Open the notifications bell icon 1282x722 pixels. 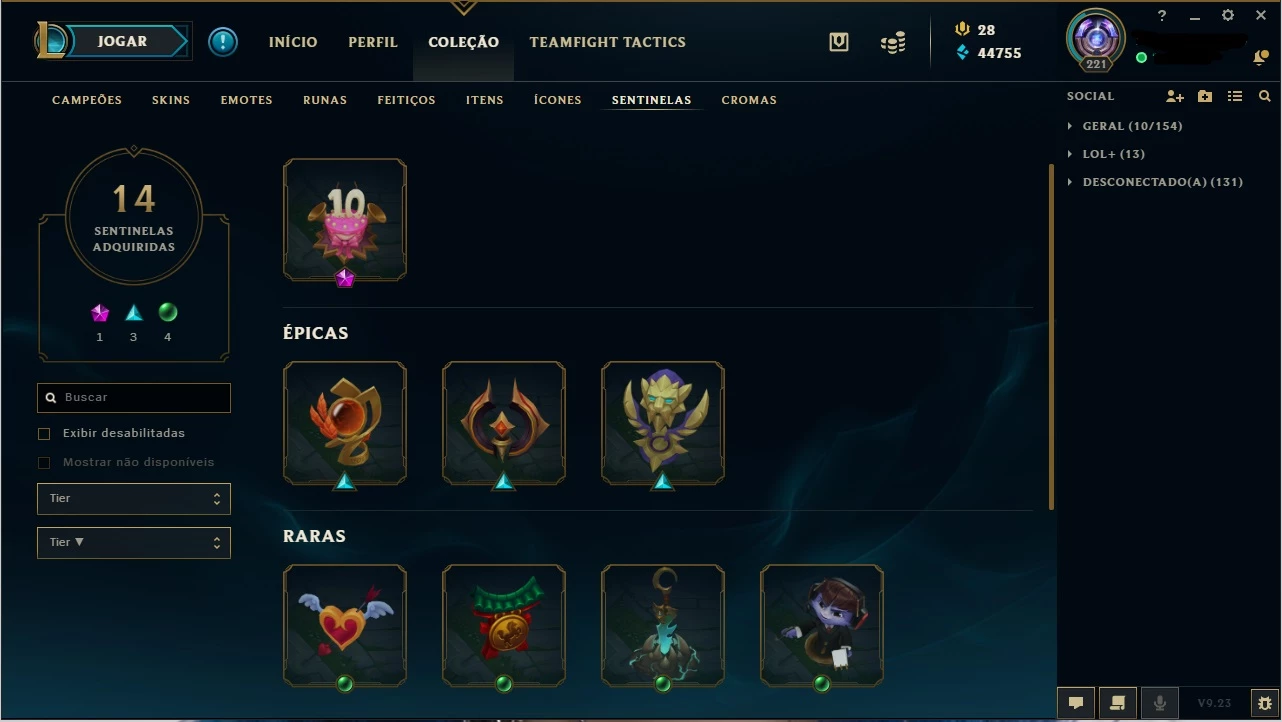point(1260,58)
